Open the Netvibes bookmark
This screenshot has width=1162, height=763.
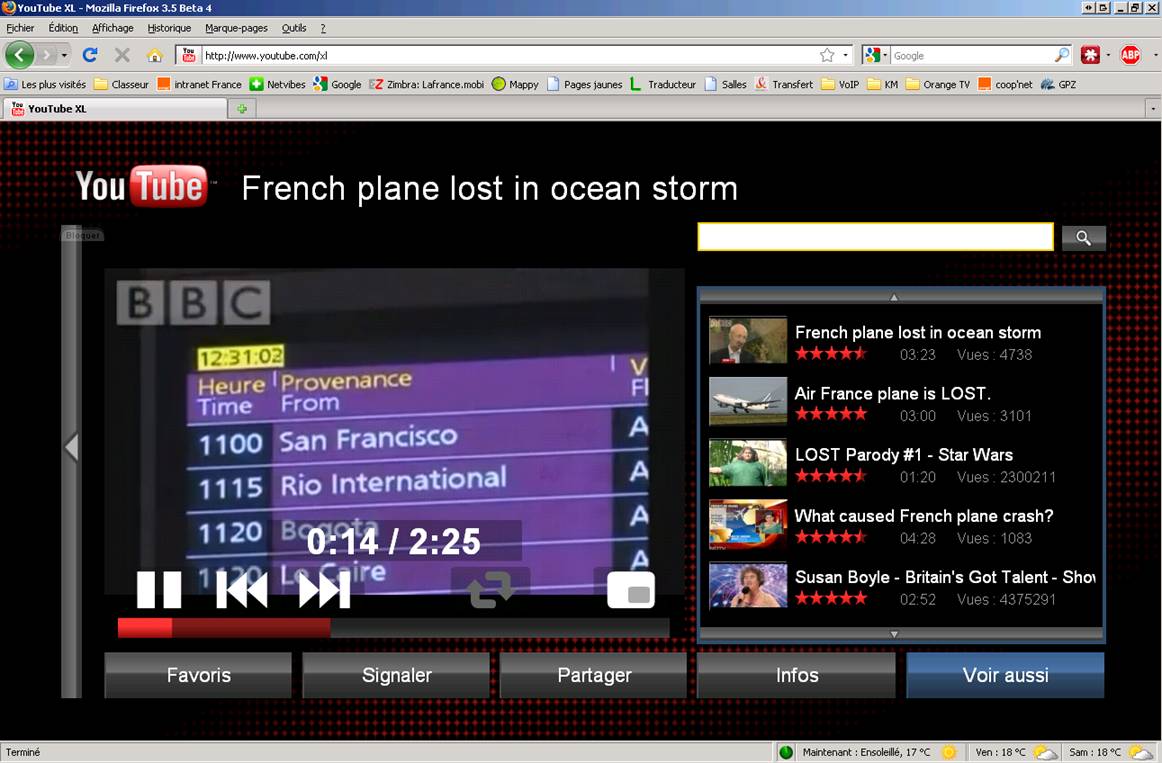tap(278, 84)
